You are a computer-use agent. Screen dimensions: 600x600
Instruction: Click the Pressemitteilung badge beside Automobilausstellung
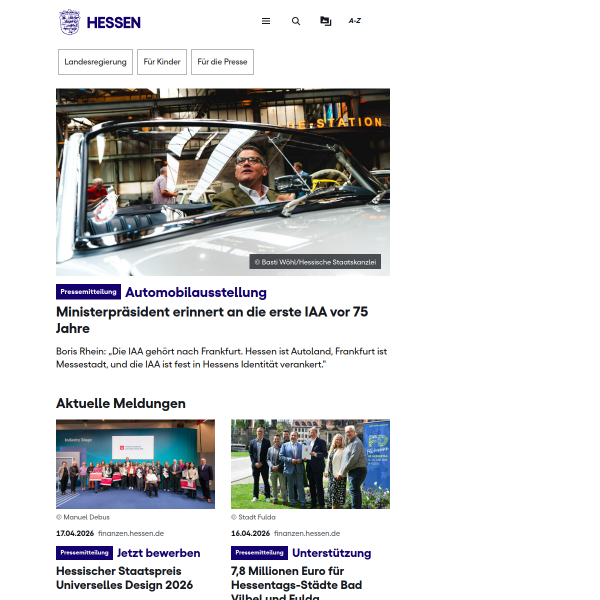tap(88, 292)
